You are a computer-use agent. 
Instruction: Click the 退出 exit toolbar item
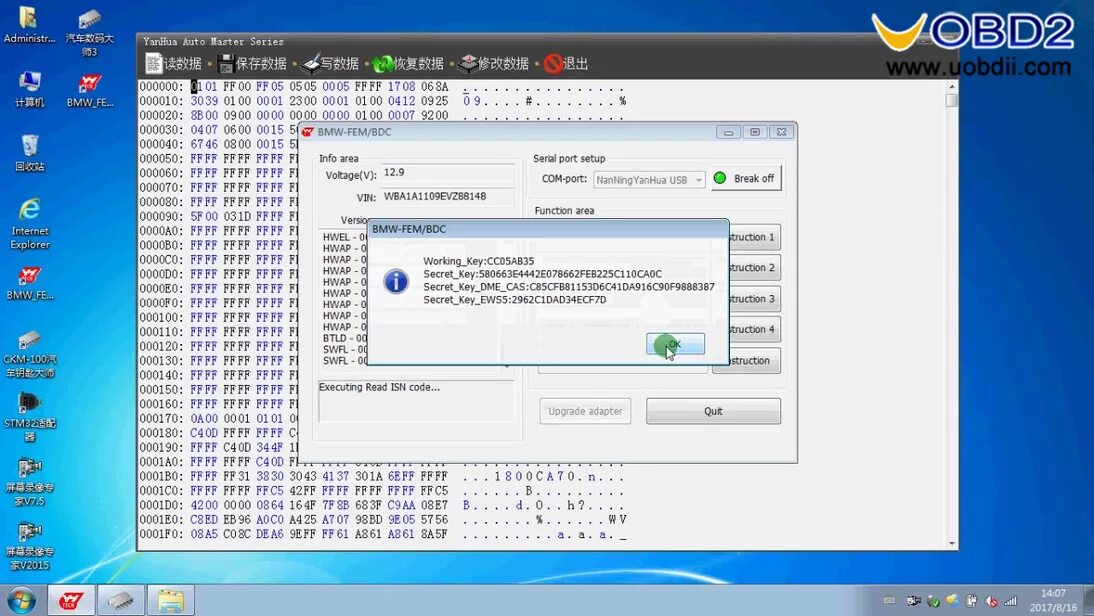pyautogui.click(x=567, y=63)
